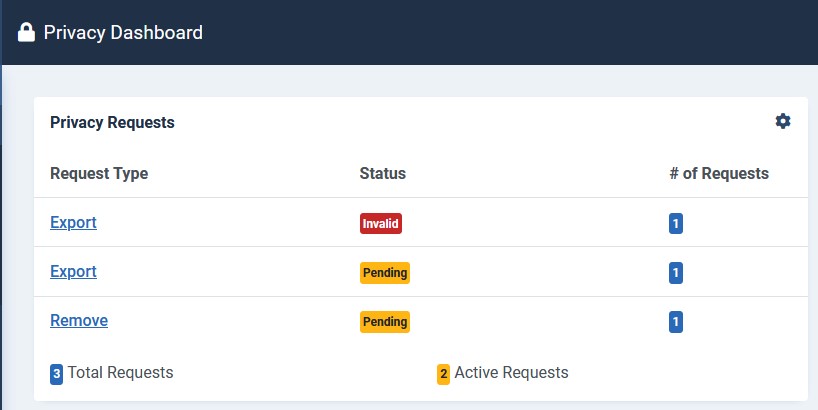Click the # of Requests column header

(x=719, y=173)
